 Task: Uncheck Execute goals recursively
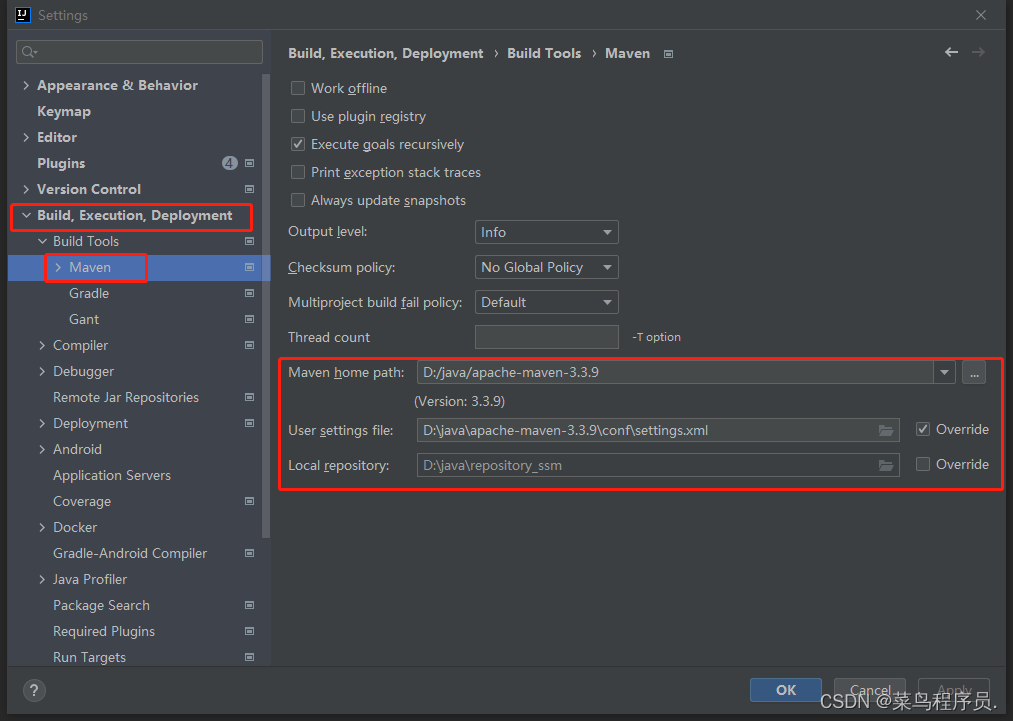(298, 144)
